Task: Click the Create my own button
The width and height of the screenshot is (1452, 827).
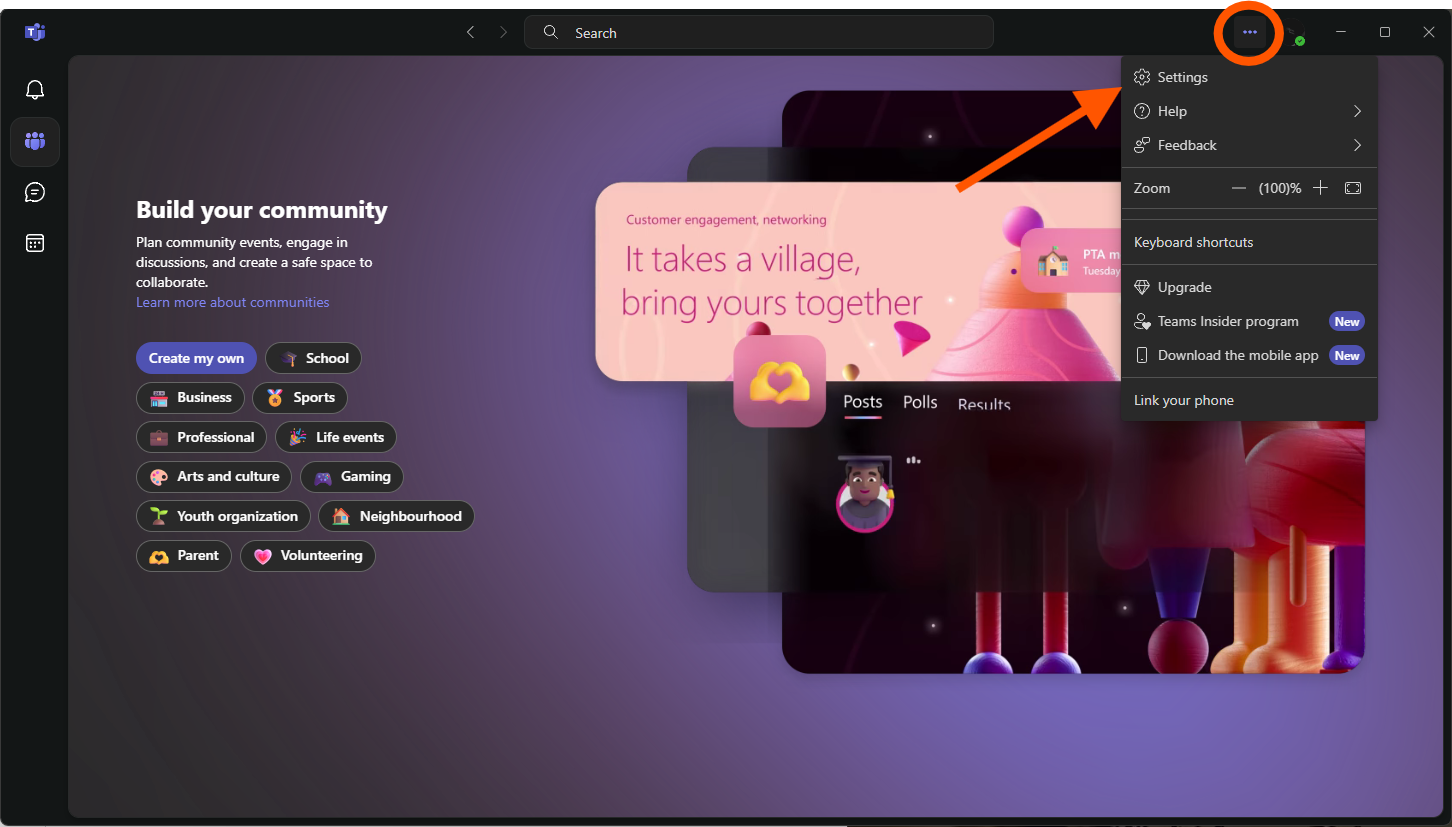Action: [196, 358]
